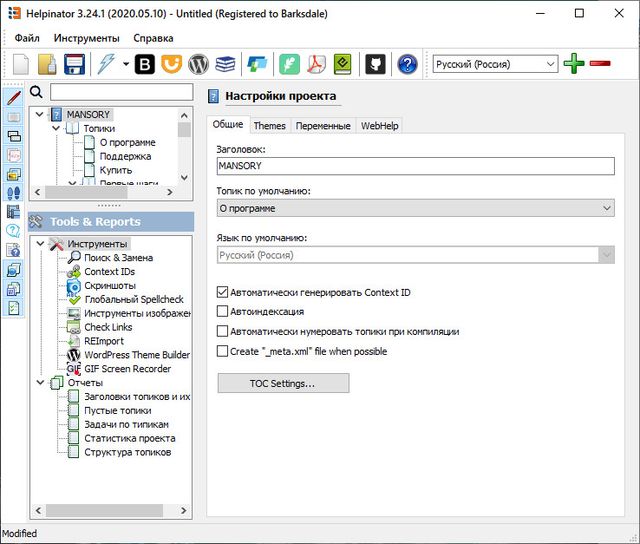This screenshot has width=640, height=544.
Task: Collapse the Инструменты tree node
Action: (x=40, y=244)
